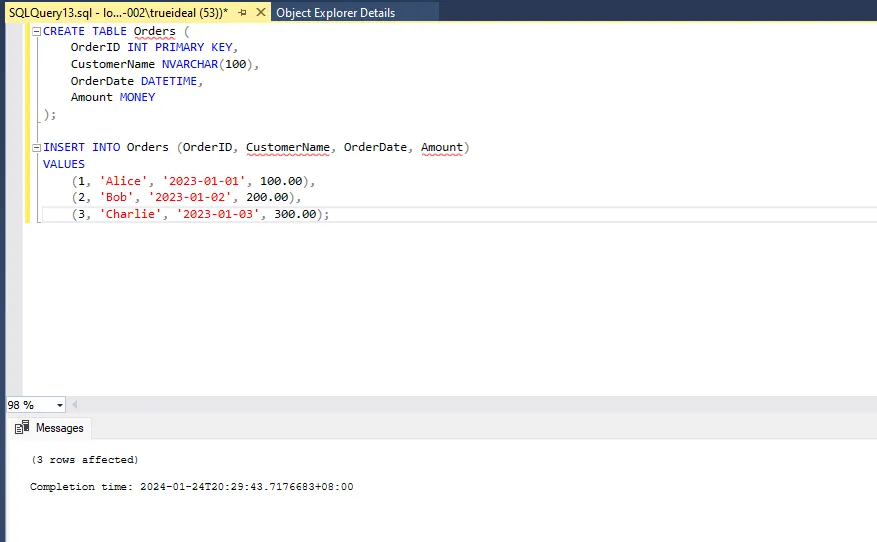This screenshot has height=542, width=877.
Task: Click the DATETIME data type keyword
Action: (171, 81)
